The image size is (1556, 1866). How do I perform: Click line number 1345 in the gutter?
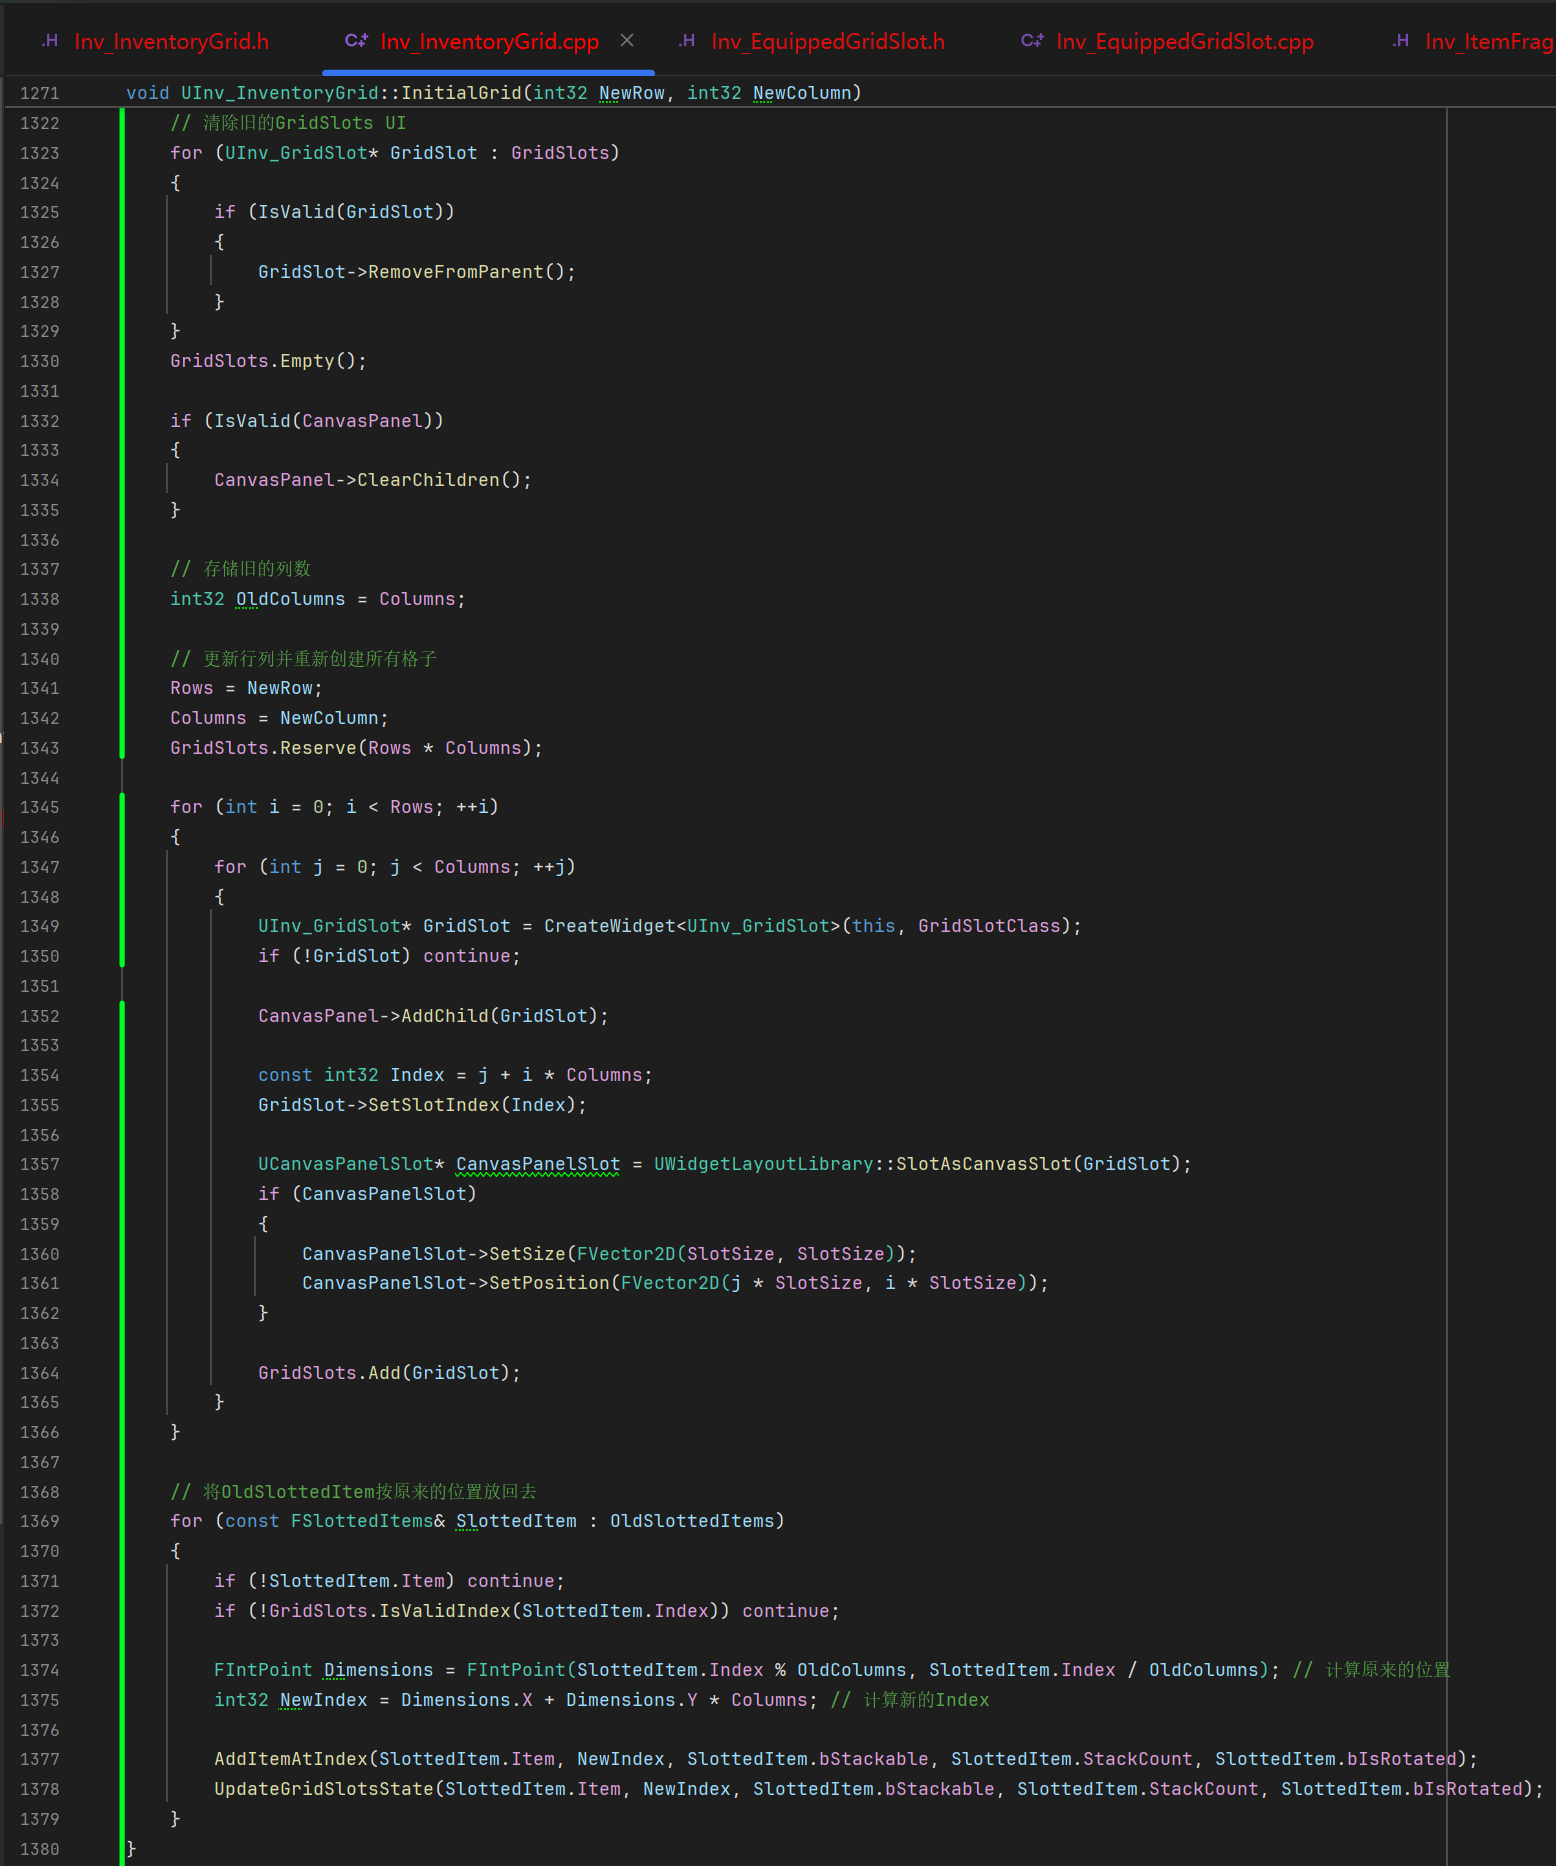(x=40, y=807)
